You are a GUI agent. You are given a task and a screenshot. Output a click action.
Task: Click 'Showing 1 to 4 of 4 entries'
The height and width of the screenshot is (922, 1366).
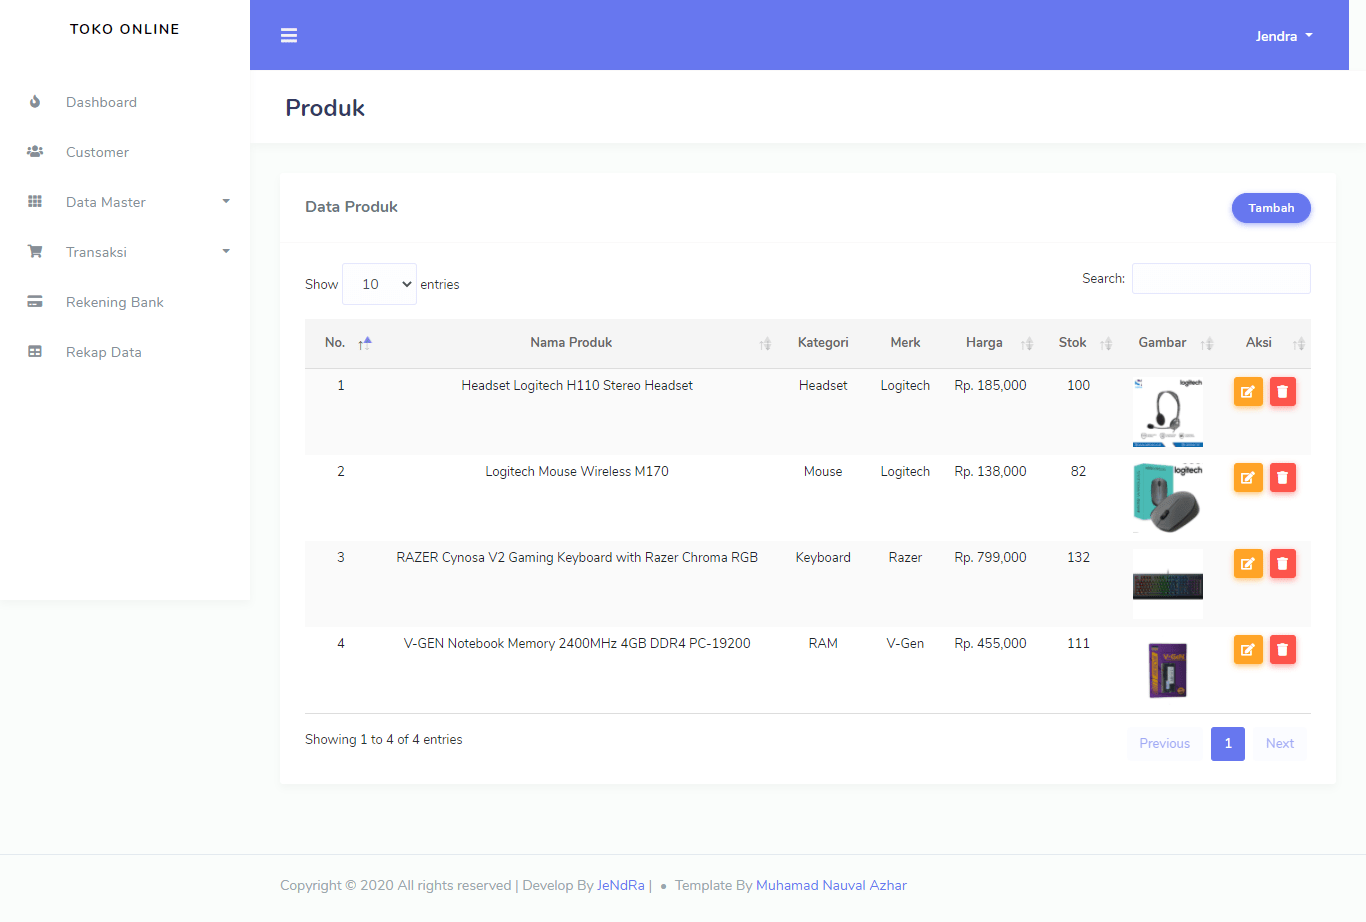pos(384,739)
